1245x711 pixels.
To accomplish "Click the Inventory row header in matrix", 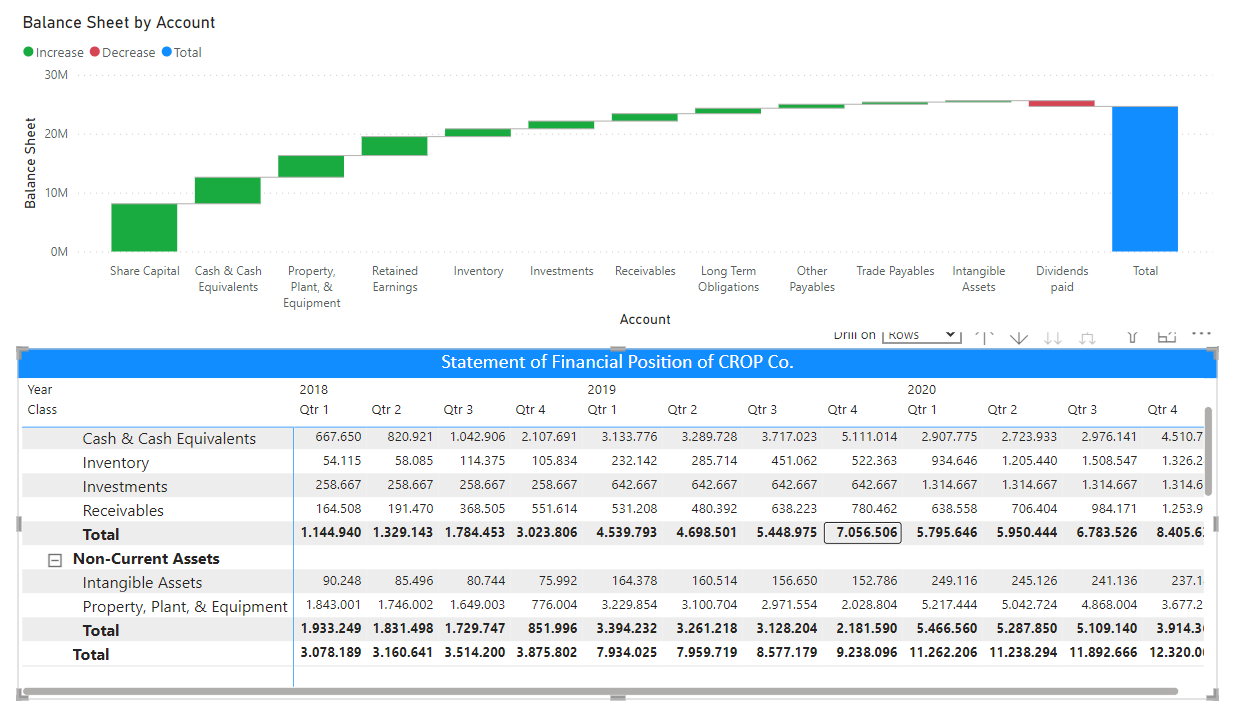I will tap(116, 463).
